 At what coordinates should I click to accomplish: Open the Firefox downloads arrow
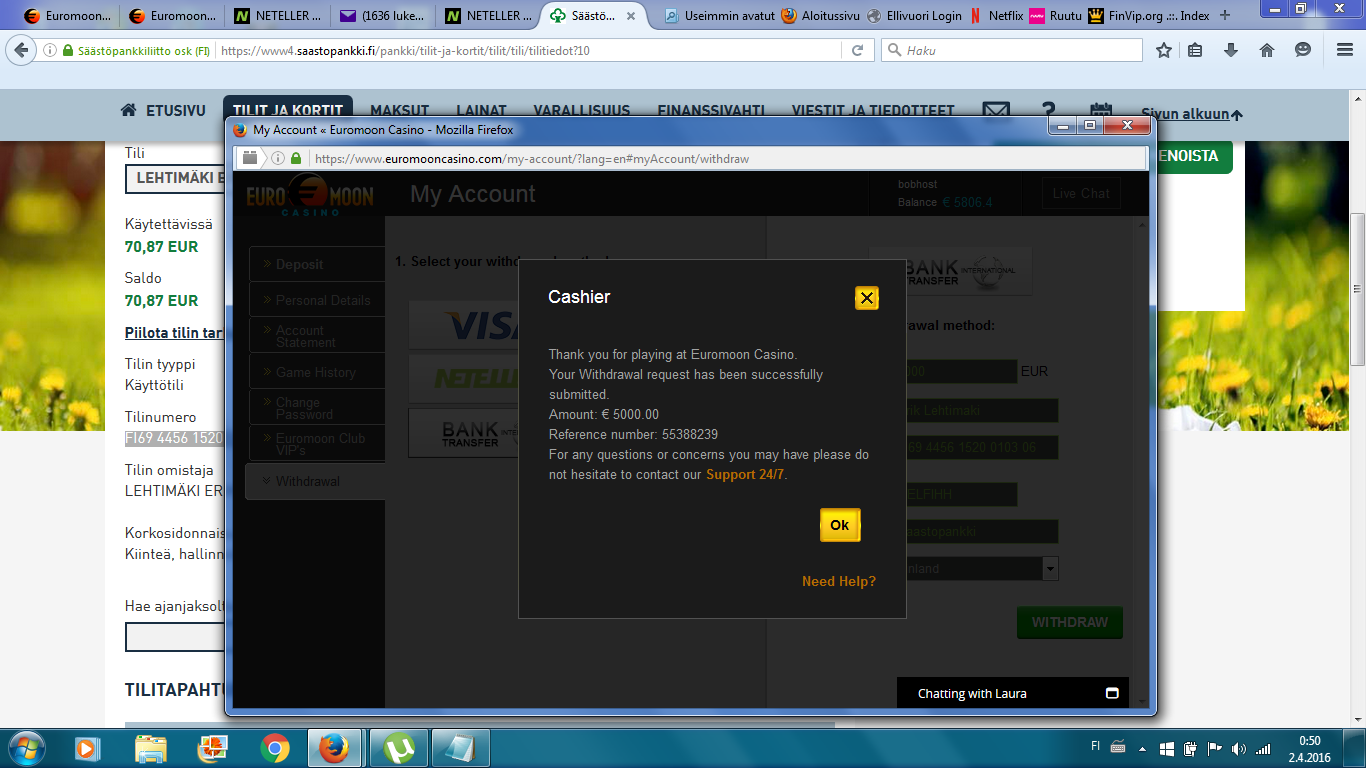coord(1231,50)
